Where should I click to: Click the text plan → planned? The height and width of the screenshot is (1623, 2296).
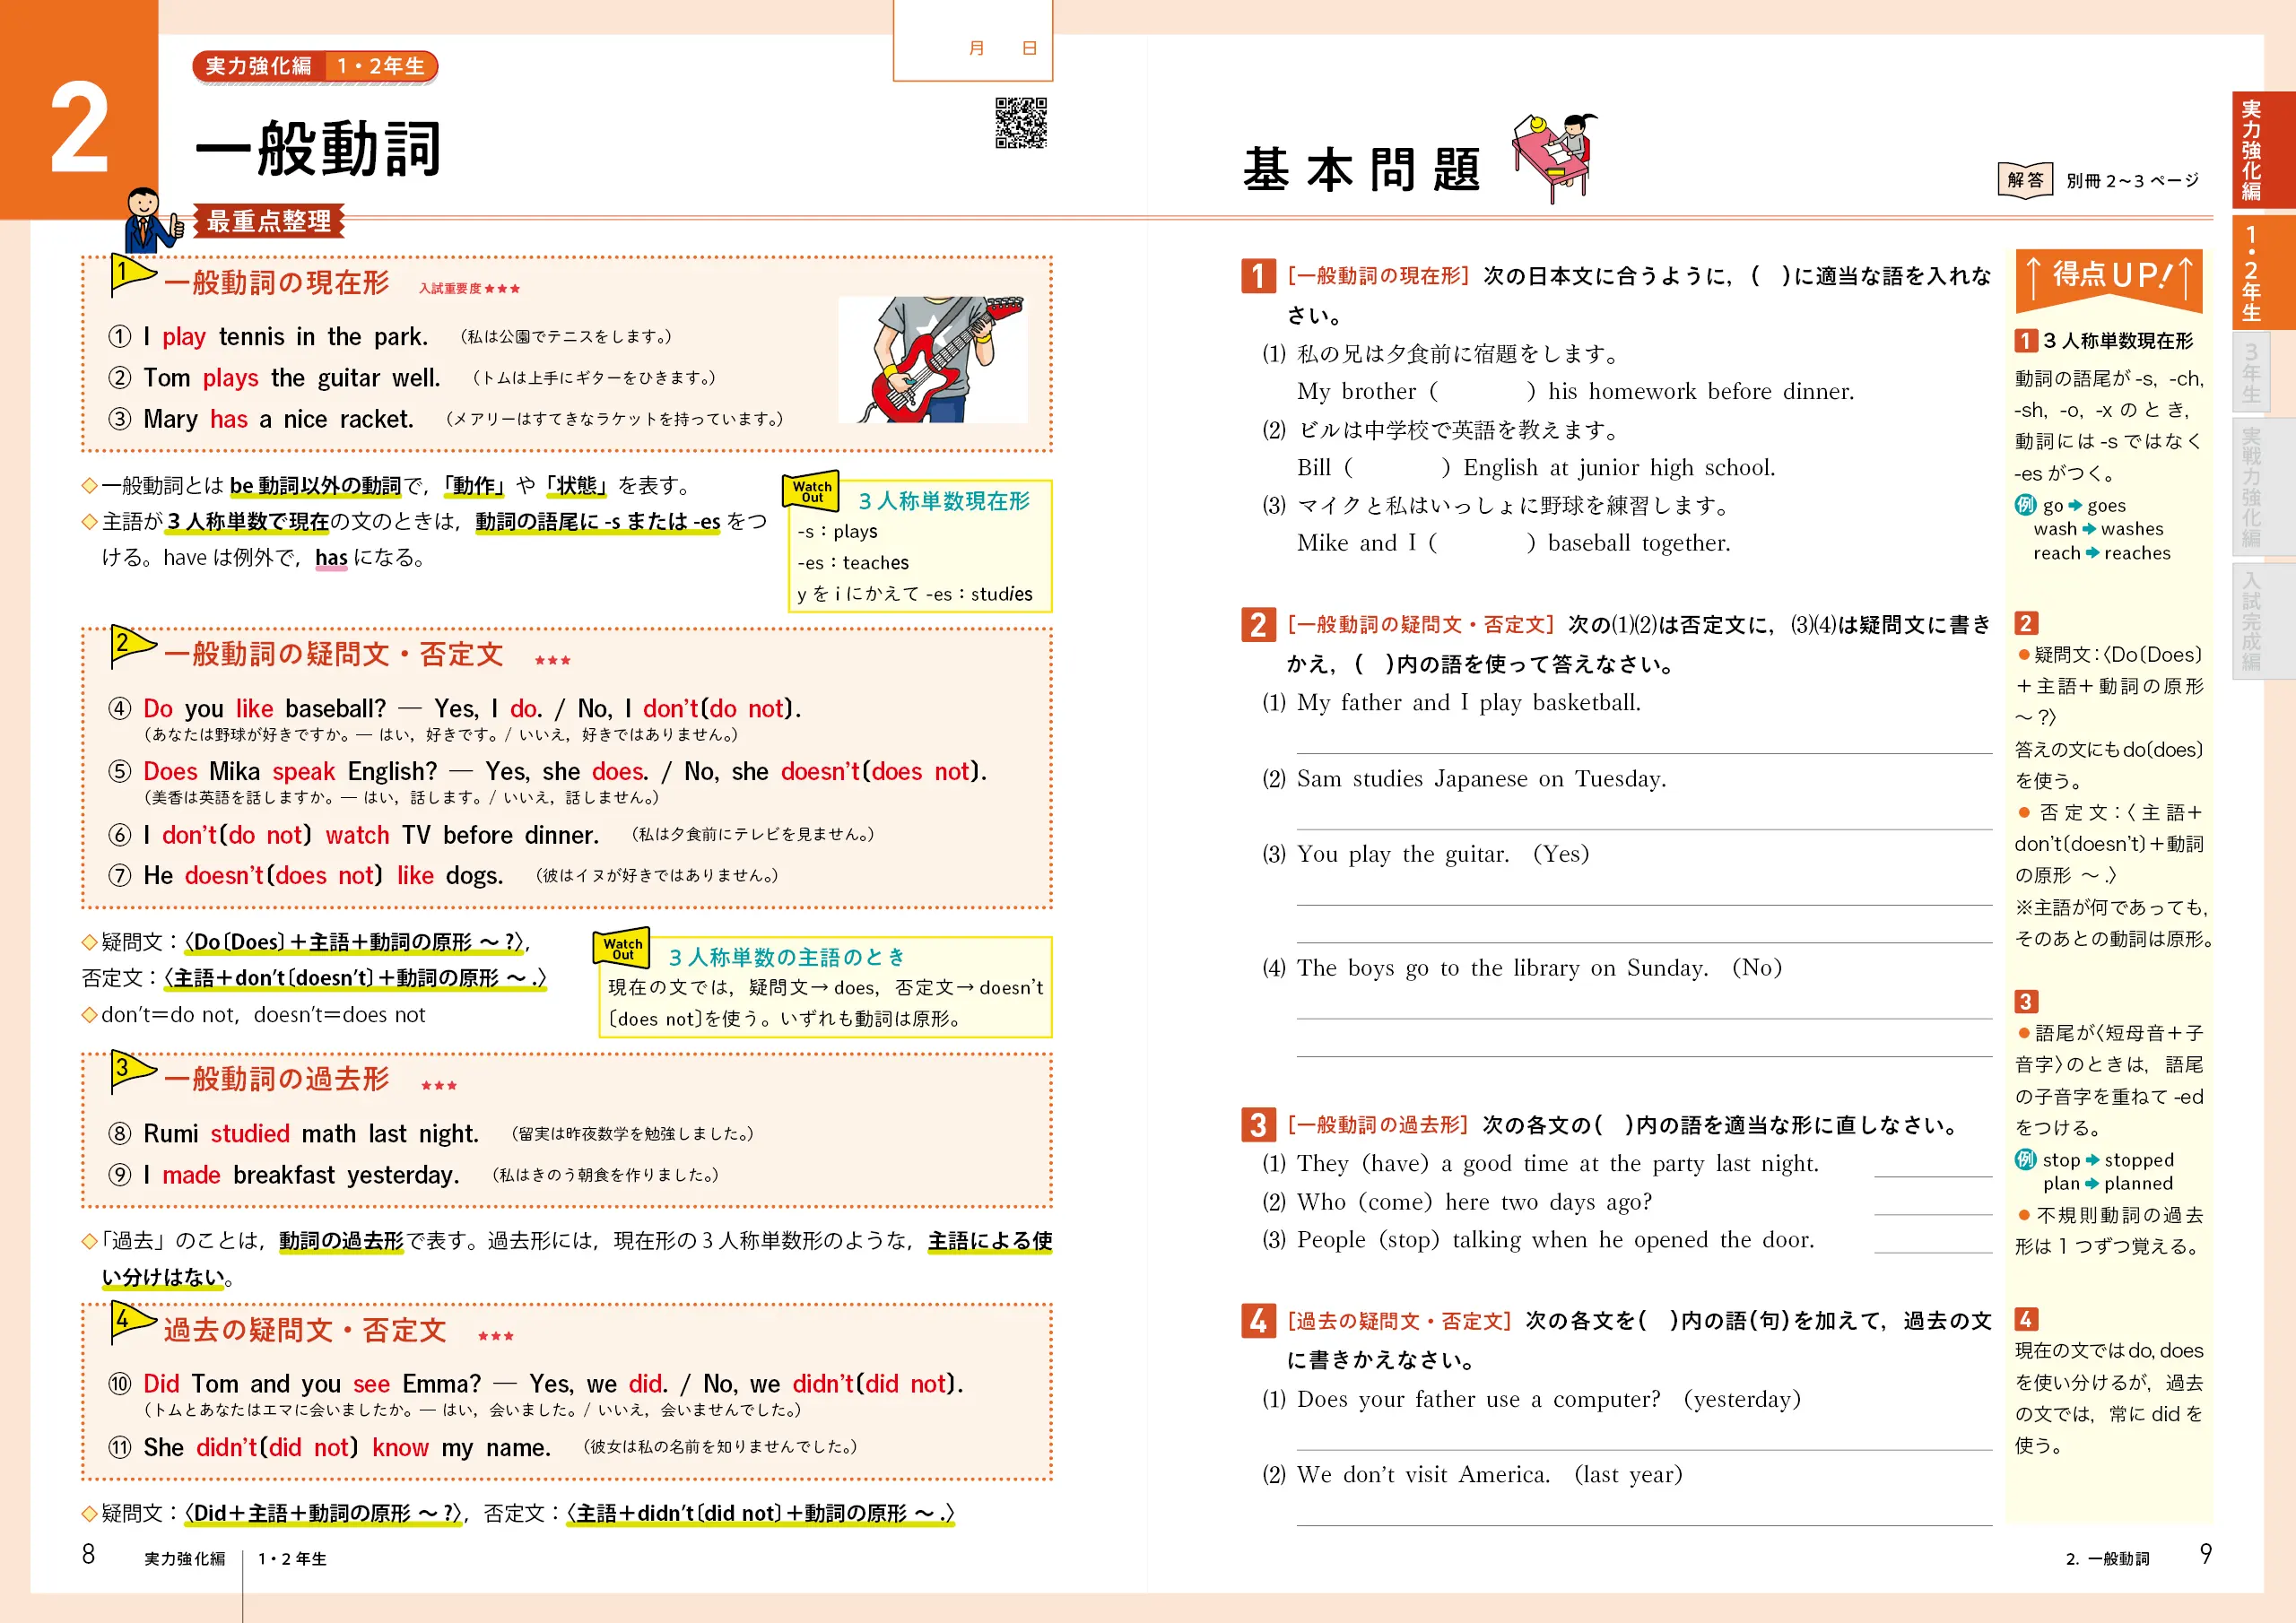(2108, 1183)
